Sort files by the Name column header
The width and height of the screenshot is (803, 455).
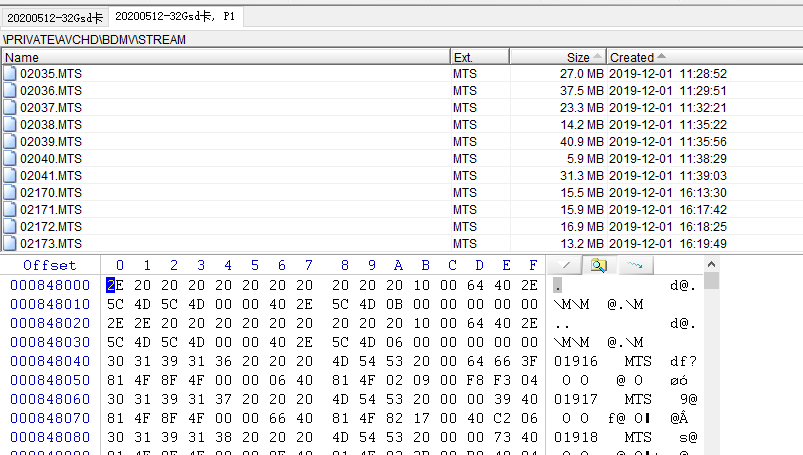point(225,57)
